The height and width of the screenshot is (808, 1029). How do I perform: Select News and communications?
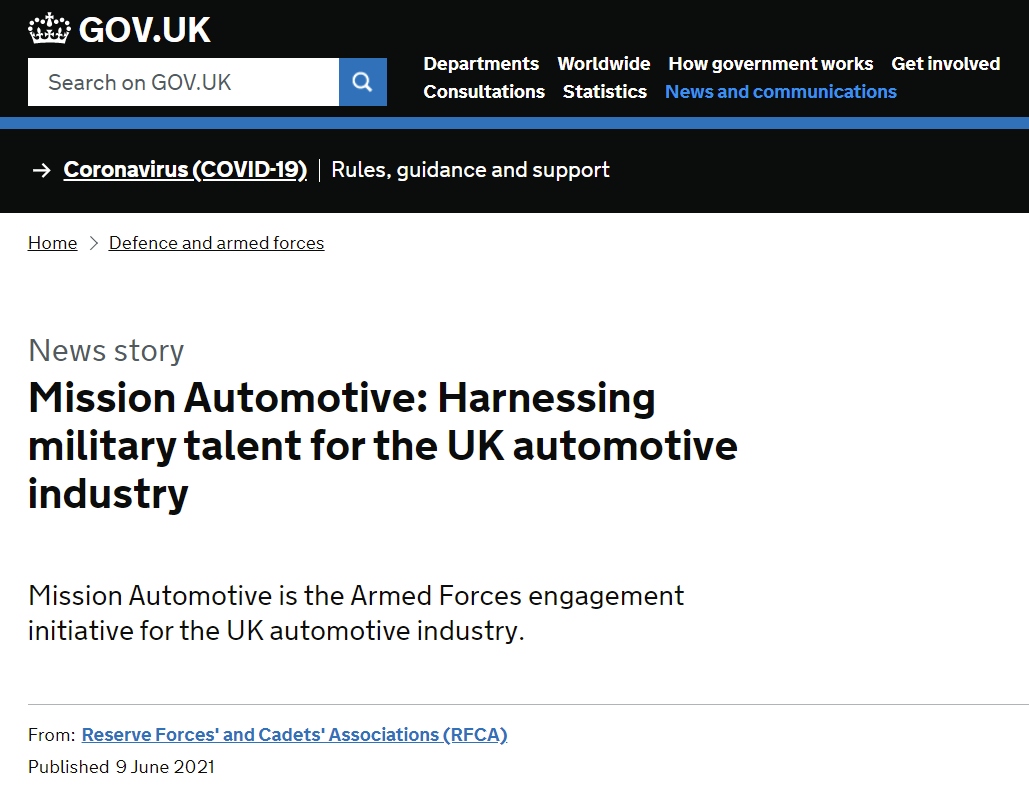[780, 91]
